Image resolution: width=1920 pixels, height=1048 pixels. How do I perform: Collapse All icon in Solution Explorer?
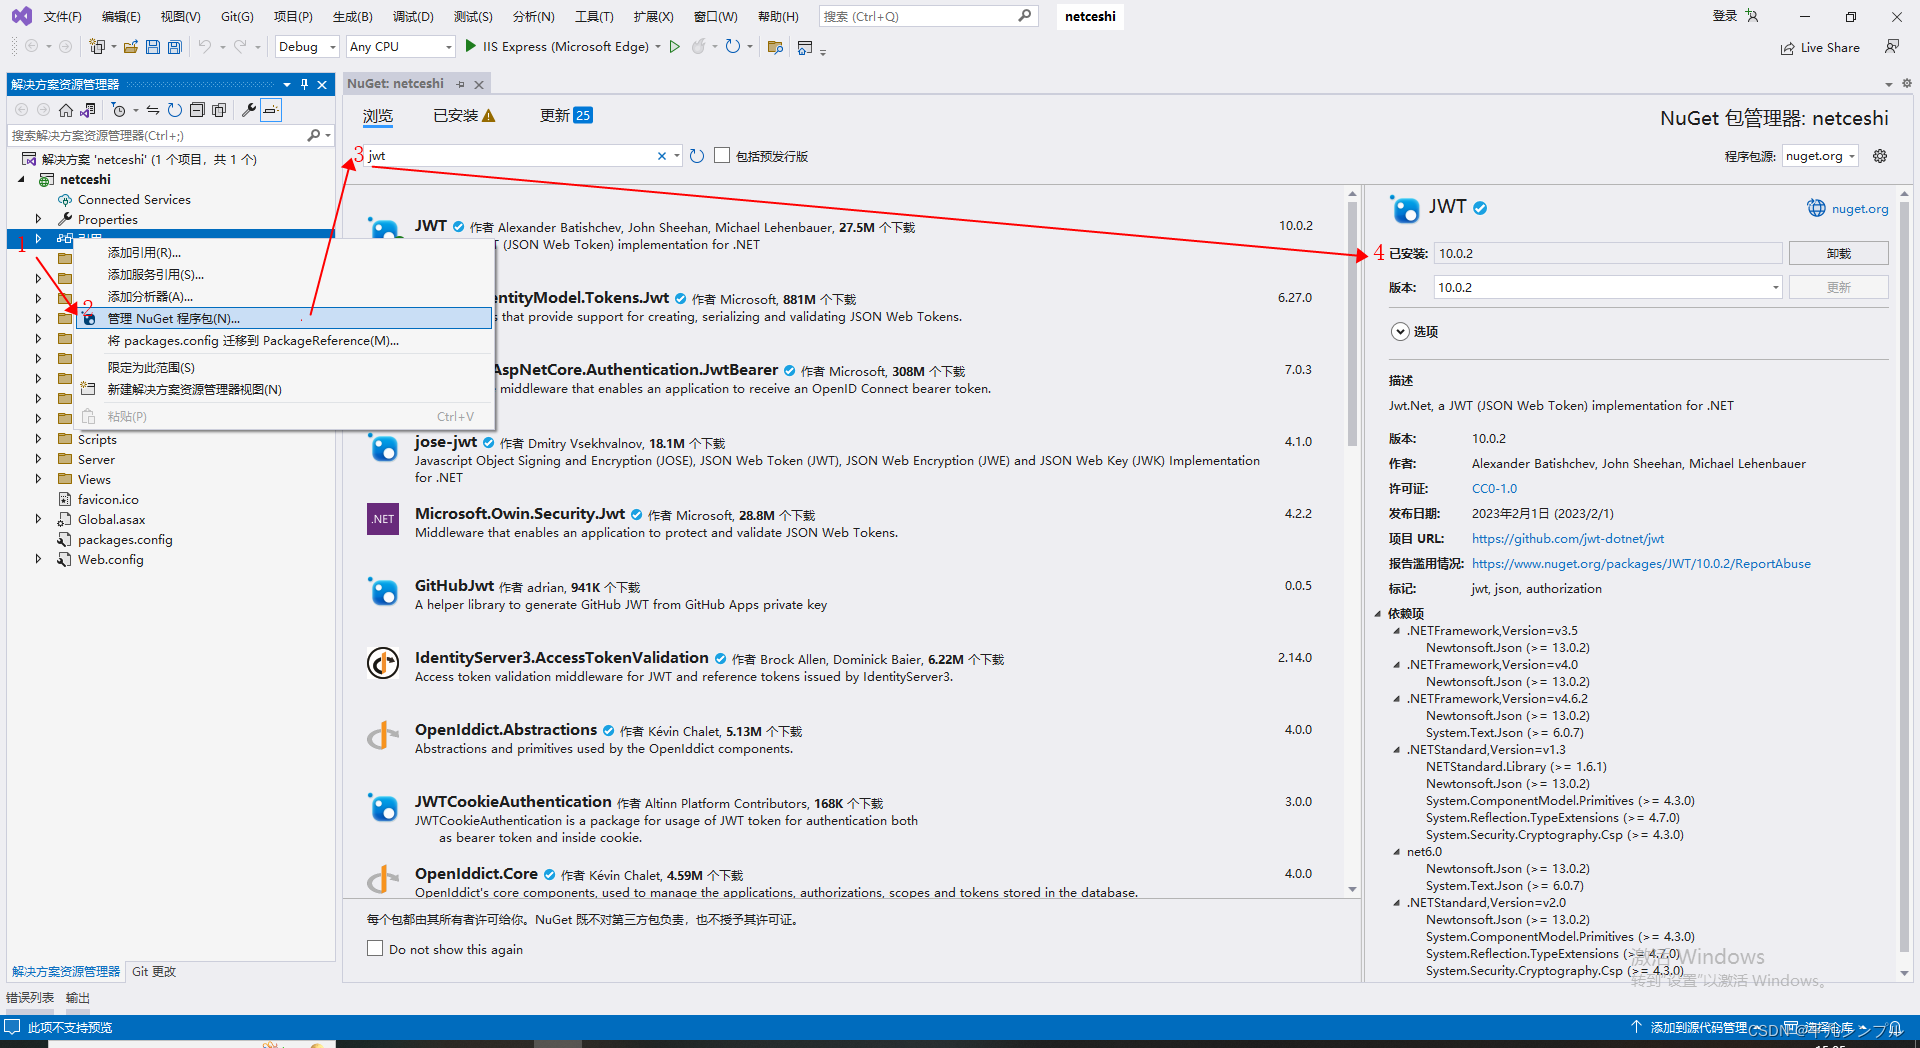click(x=197, y=110)
